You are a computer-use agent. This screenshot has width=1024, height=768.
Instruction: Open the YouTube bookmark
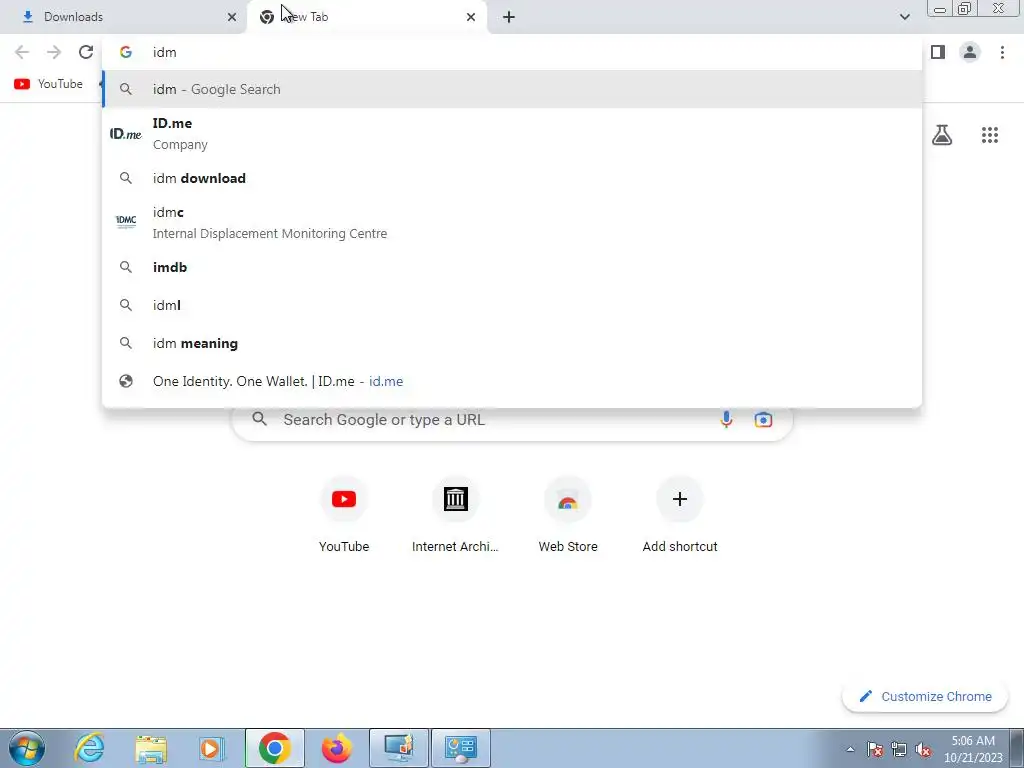[x=49, y=84]
